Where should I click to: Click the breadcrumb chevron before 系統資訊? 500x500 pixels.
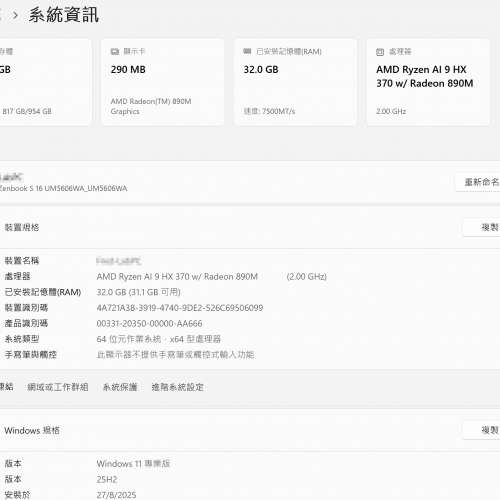[x=15, y=15]
